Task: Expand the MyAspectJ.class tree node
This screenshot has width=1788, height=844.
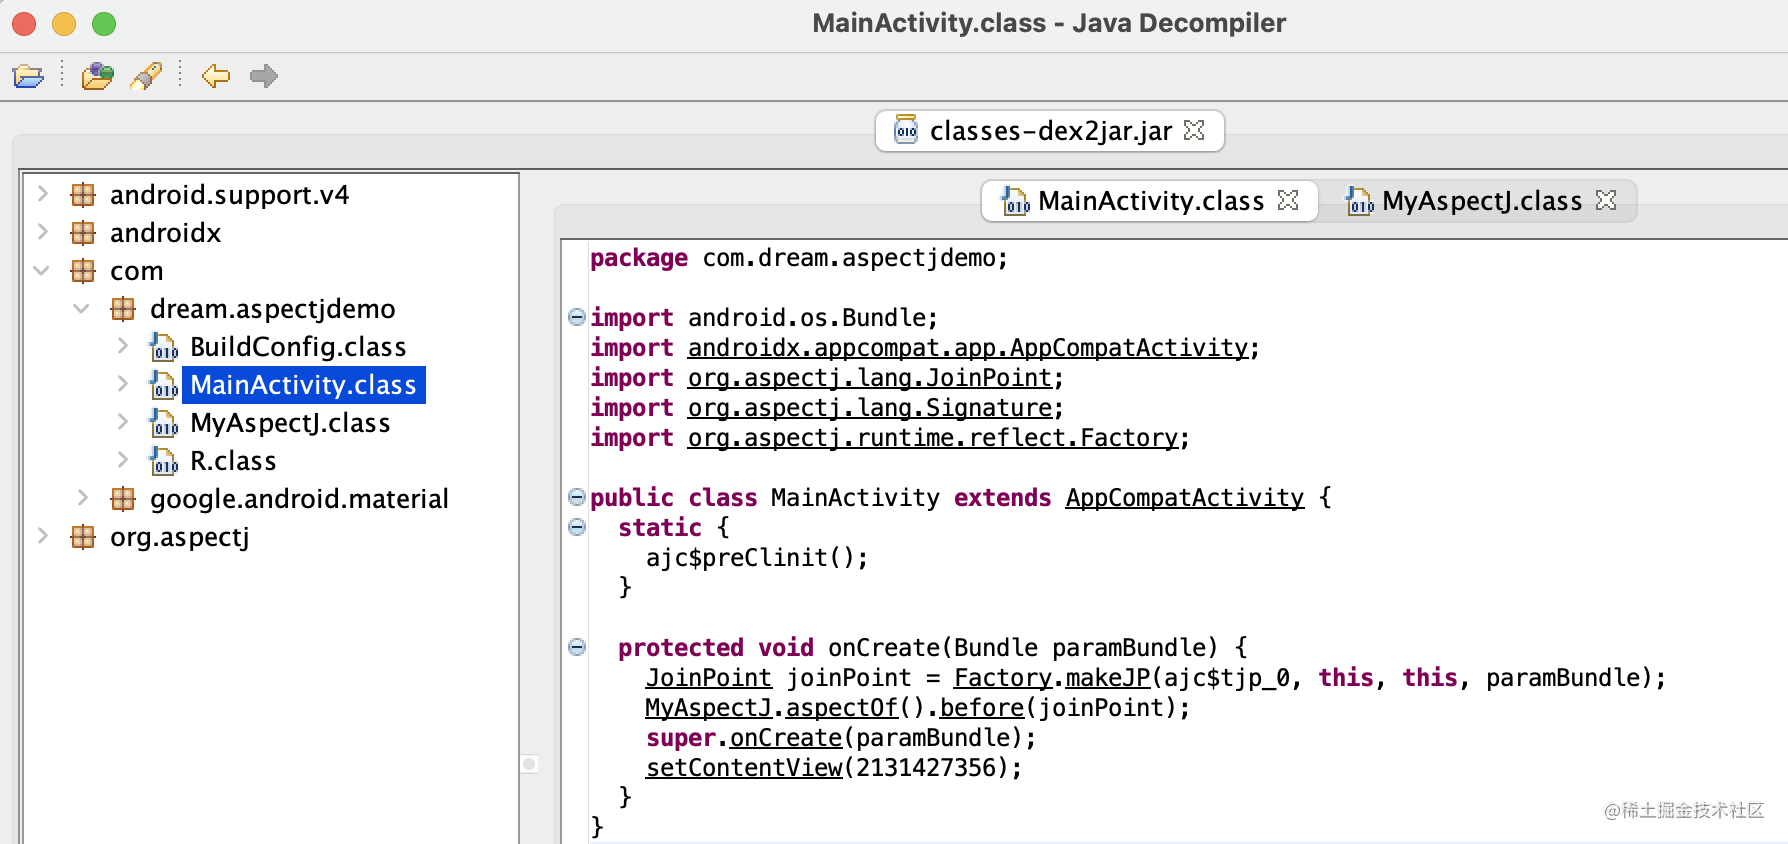Action: click(x=123, y=422)
